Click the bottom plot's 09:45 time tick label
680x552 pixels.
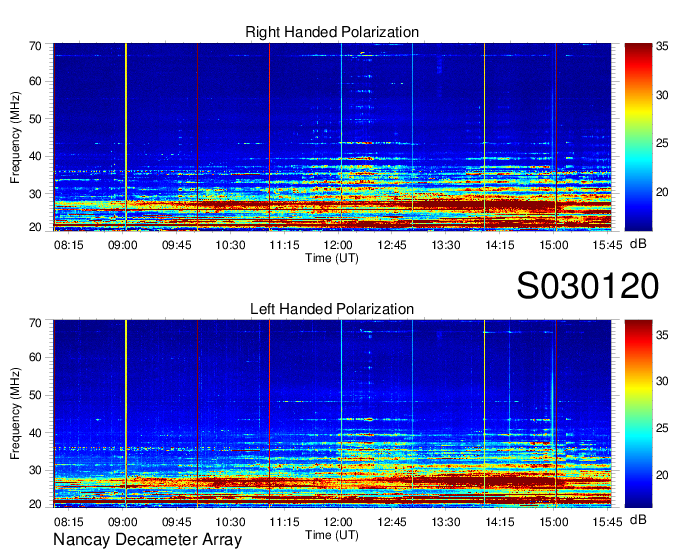point(177,522)
